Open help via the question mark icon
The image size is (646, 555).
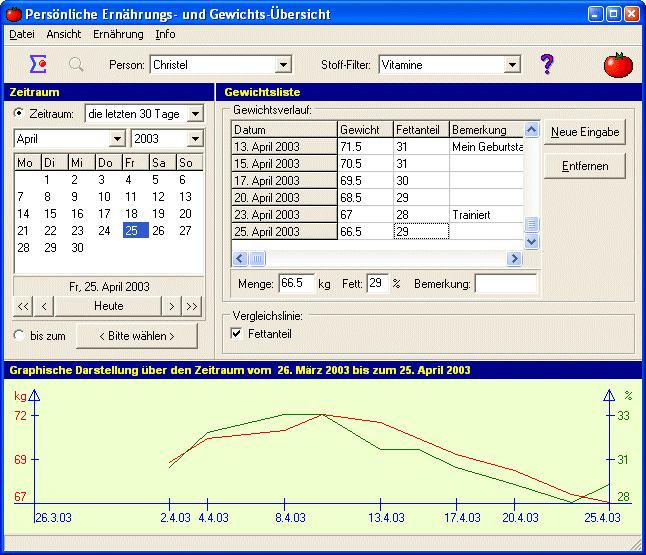click(547, 64)
